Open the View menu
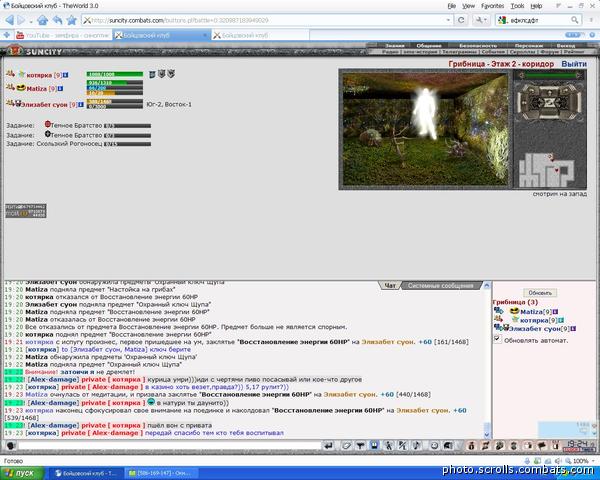 tap(468, 6)
